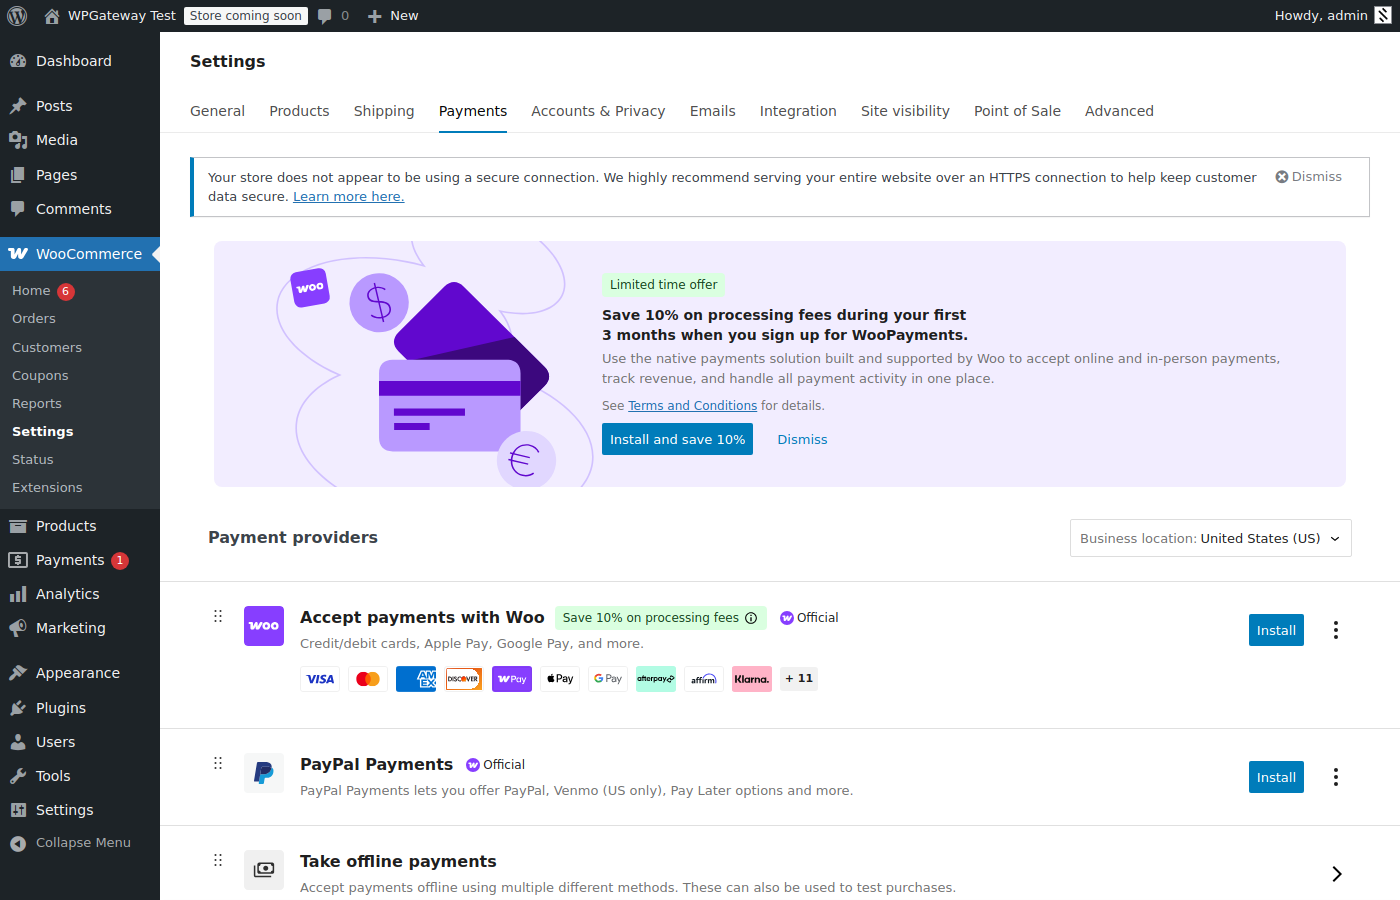Select the Payments tab
Image resolution: width=1400 pixels, height=900 pixels.
[473, 111]
